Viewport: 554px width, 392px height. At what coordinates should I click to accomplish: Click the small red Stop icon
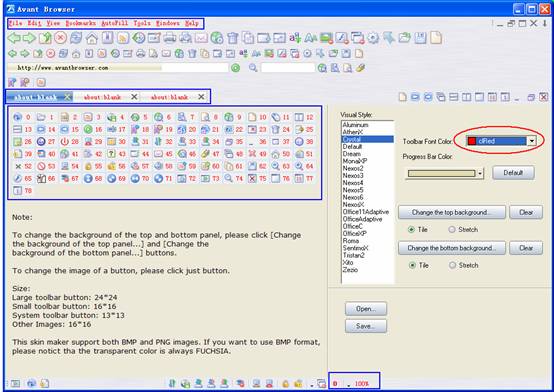[51, 54]
